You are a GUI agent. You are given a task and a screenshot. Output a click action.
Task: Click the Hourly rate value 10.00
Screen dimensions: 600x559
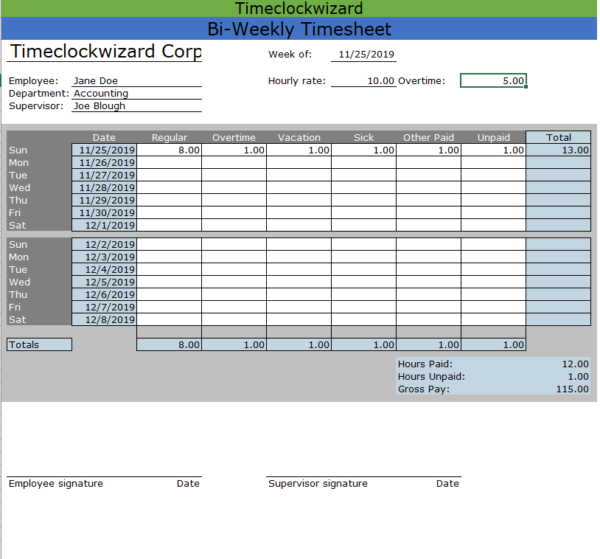(364, 81)
